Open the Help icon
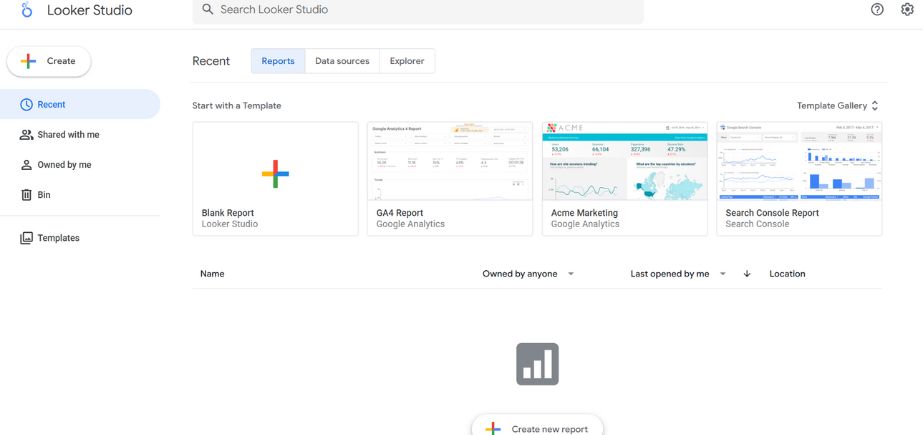This screenshot has height=435, width=923. click(x=877, y=9)
